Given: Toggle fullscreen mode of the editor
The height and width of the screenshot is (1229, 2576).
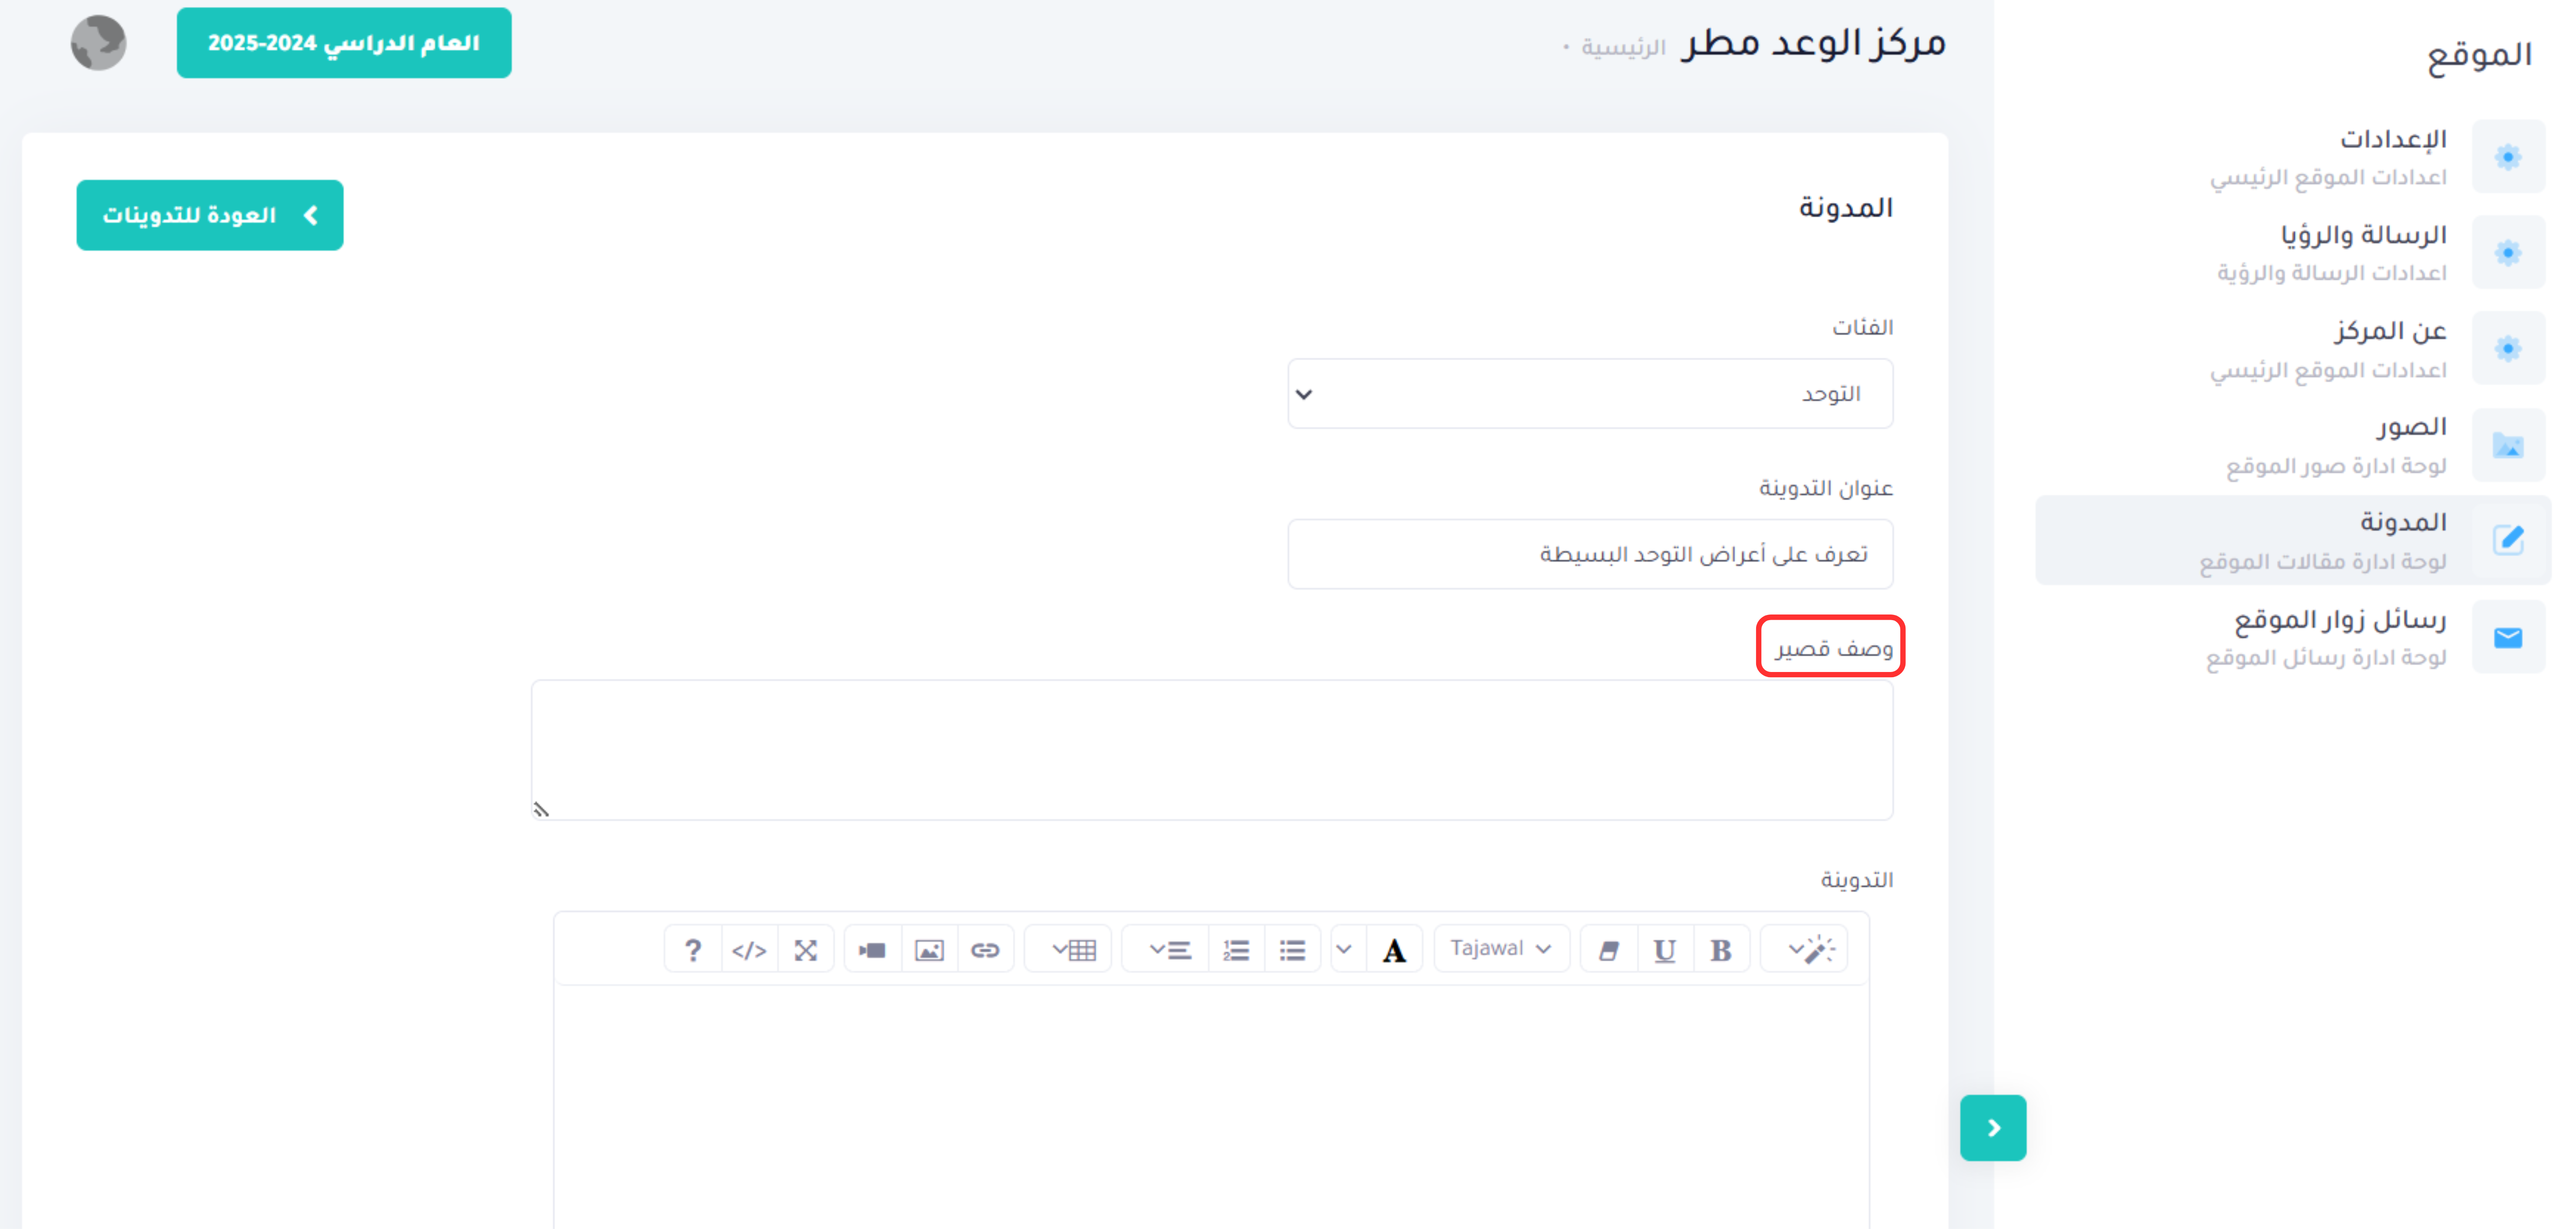Looking at the screenshot, I should [805, 949].
